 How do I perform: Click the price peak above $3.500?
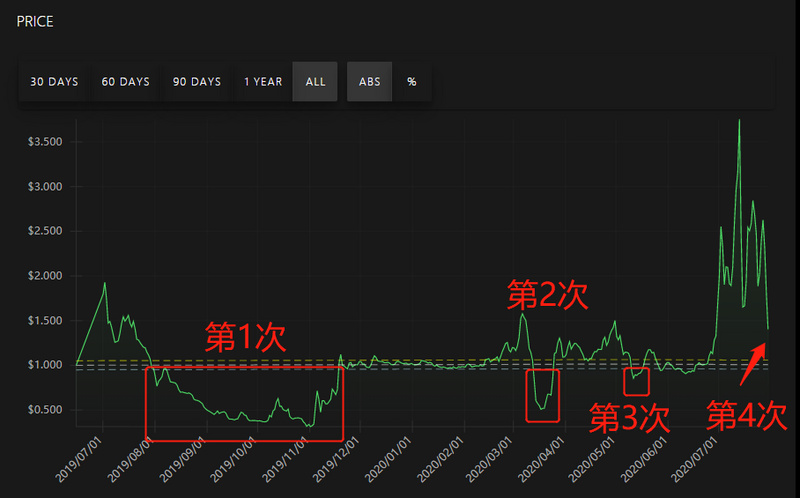739,121
